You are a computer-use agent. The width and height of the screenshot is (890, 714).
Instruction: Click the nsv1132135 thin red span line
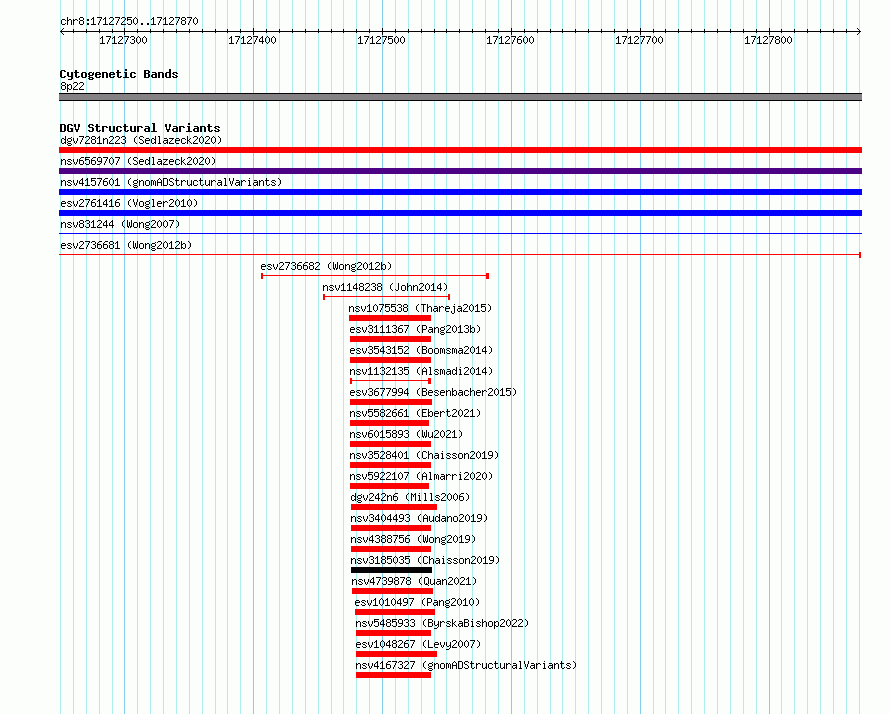[391, 381]
